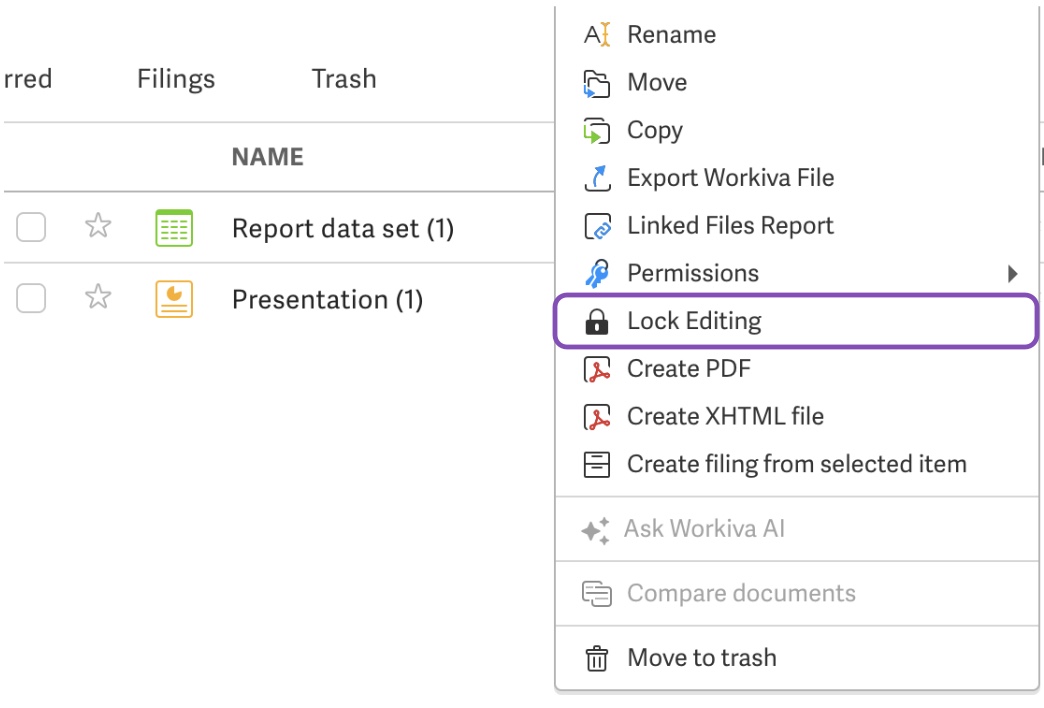Click the Linked Files Report link icon

click(x=597, y=226)
